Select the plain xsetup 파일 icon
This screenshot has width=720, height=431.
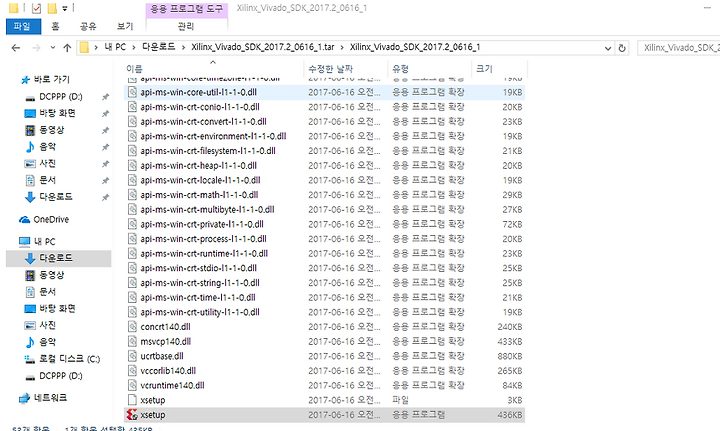click(132, 400)
